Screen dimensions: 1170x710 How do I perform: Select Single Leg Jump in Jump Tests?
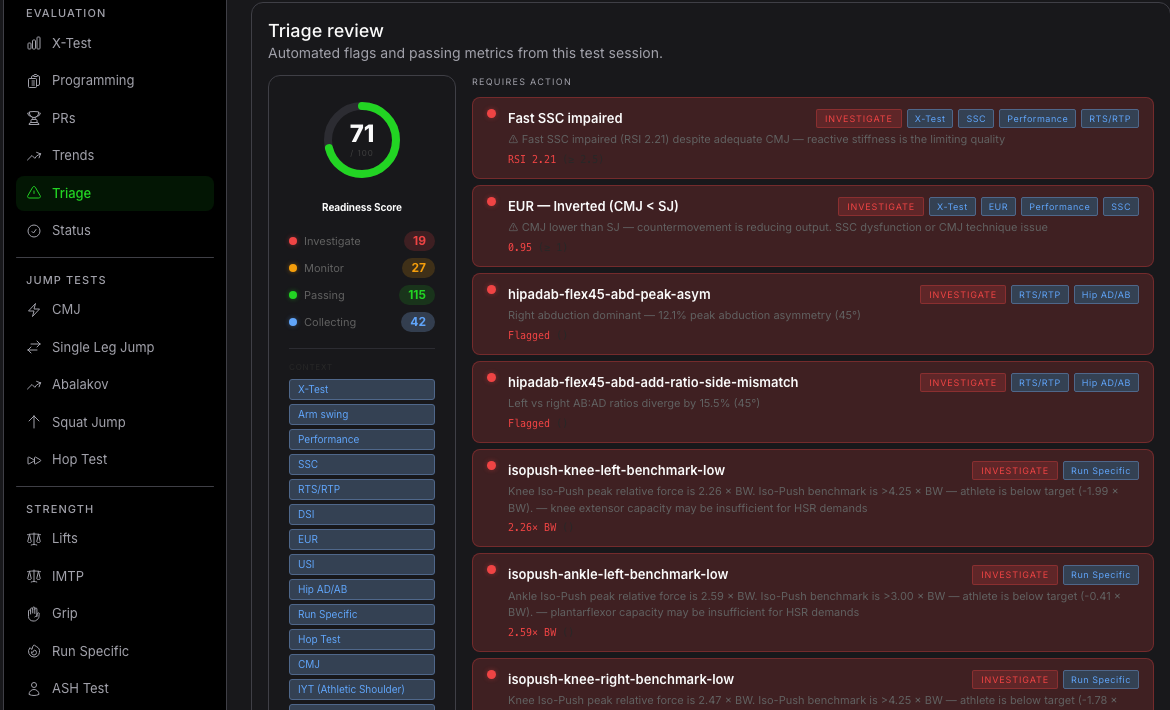(x=115, y=348)
